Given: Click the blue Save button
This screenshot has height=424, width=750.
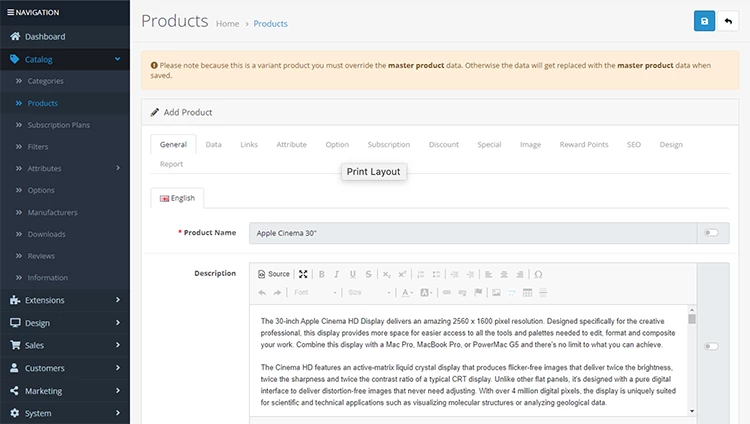Looking at the screenshot, I should click(x=704, y=21).
